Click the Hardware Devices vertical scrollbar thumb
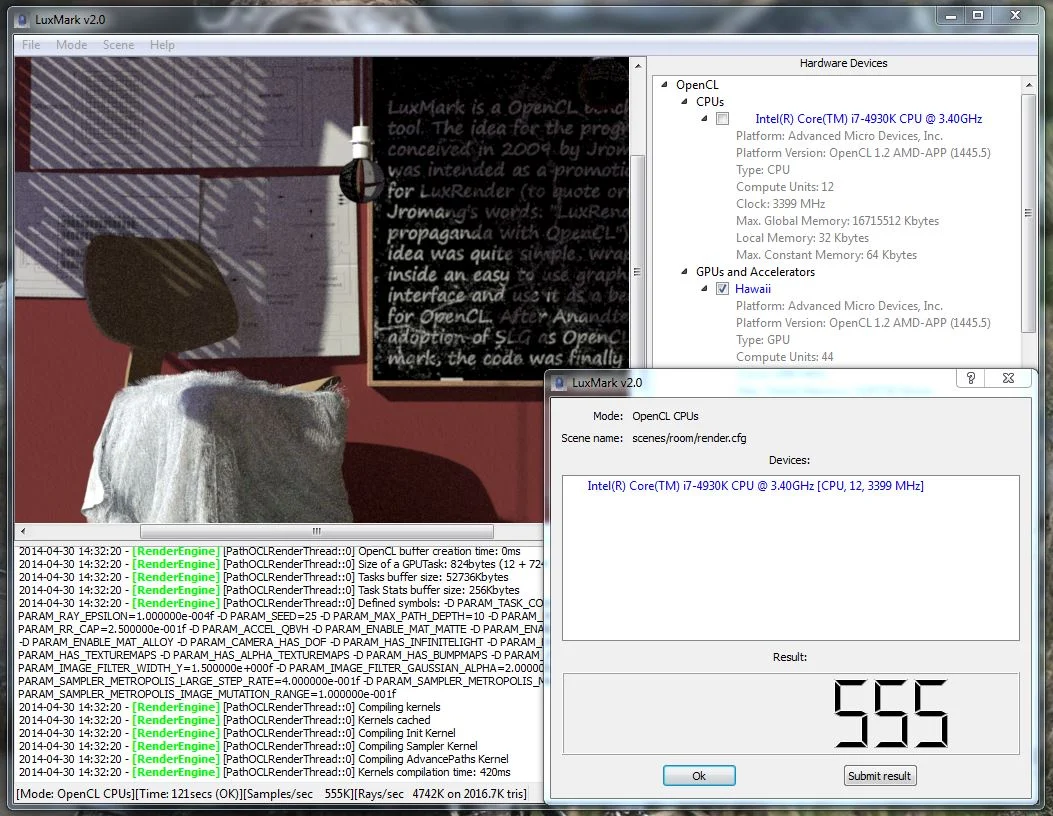Viewport: 1053px width, 816px height. click(1028, 213)
